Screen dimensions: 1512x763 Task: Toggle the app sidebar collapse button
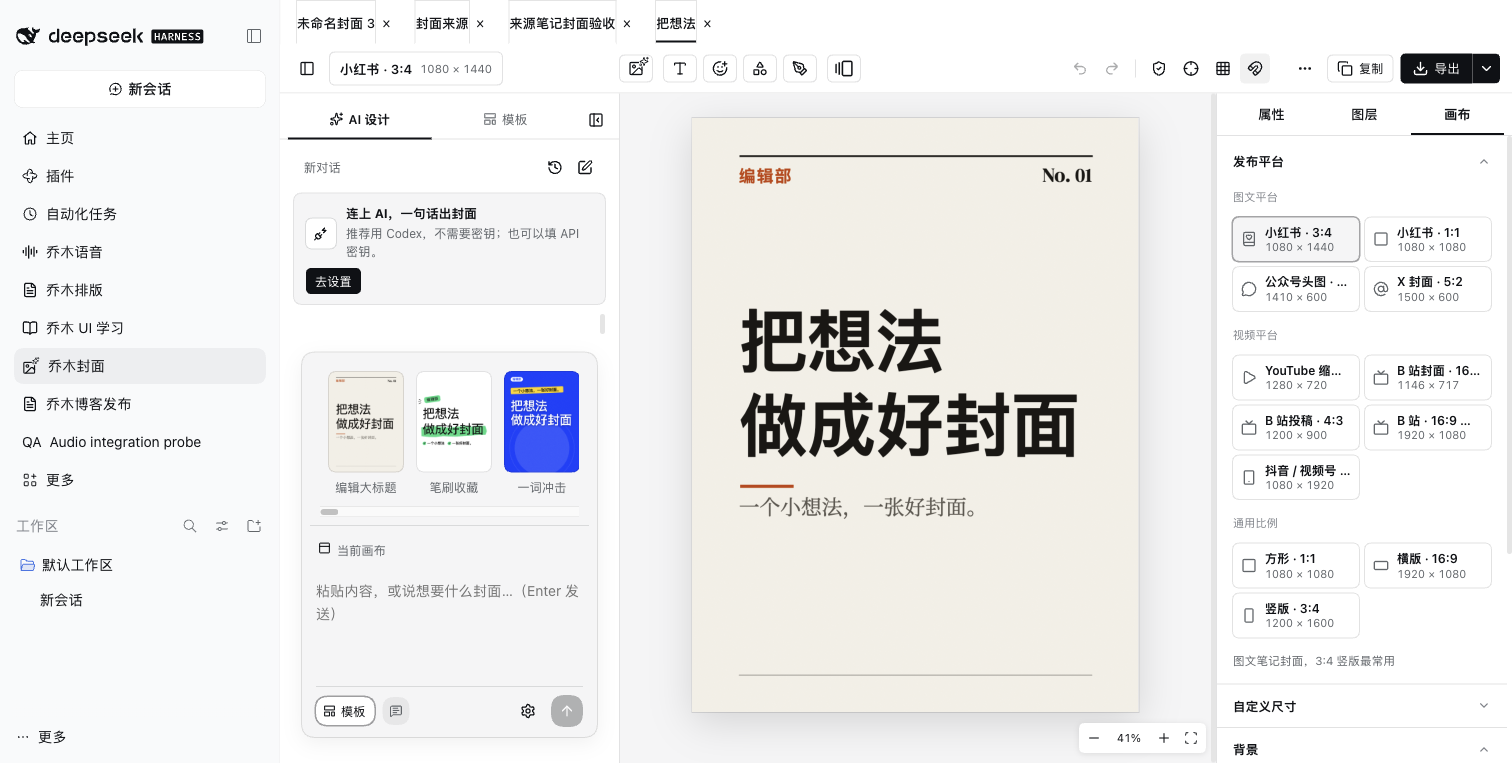pyautogui.click(x=254, y=36)
